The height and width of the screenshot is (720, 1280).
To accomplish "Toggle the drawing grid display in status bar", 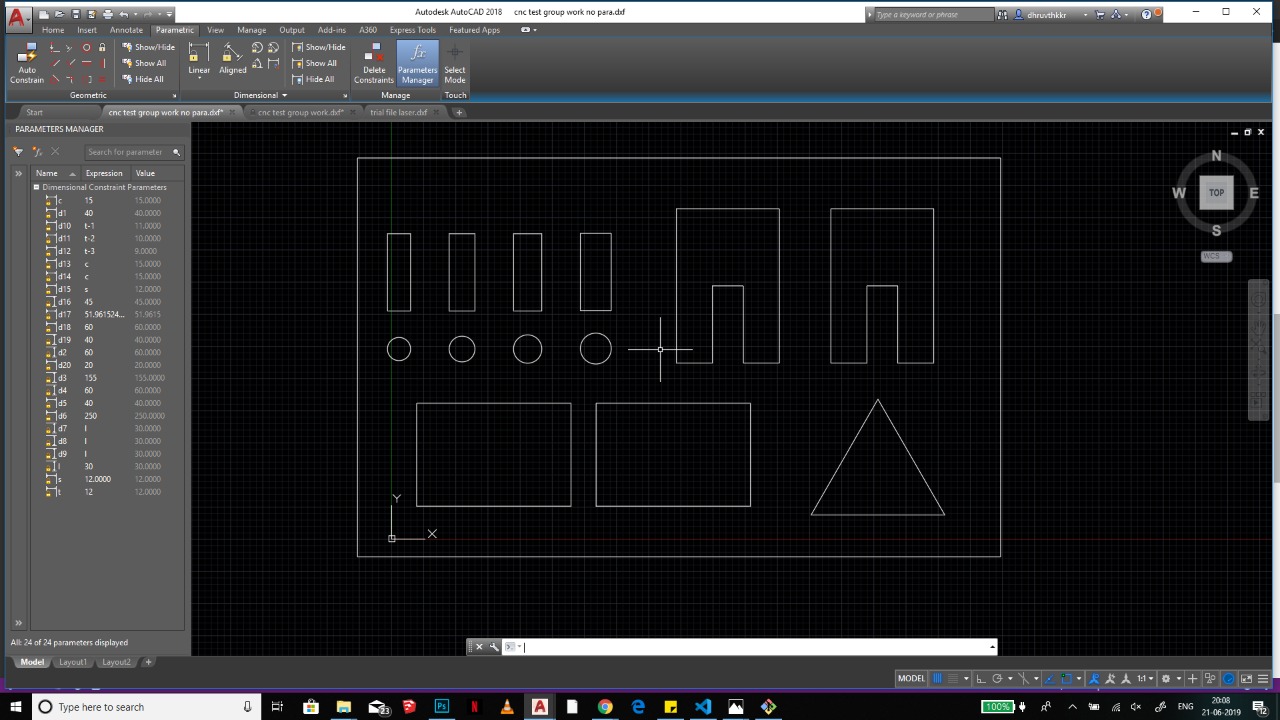I will click(937, 679).
